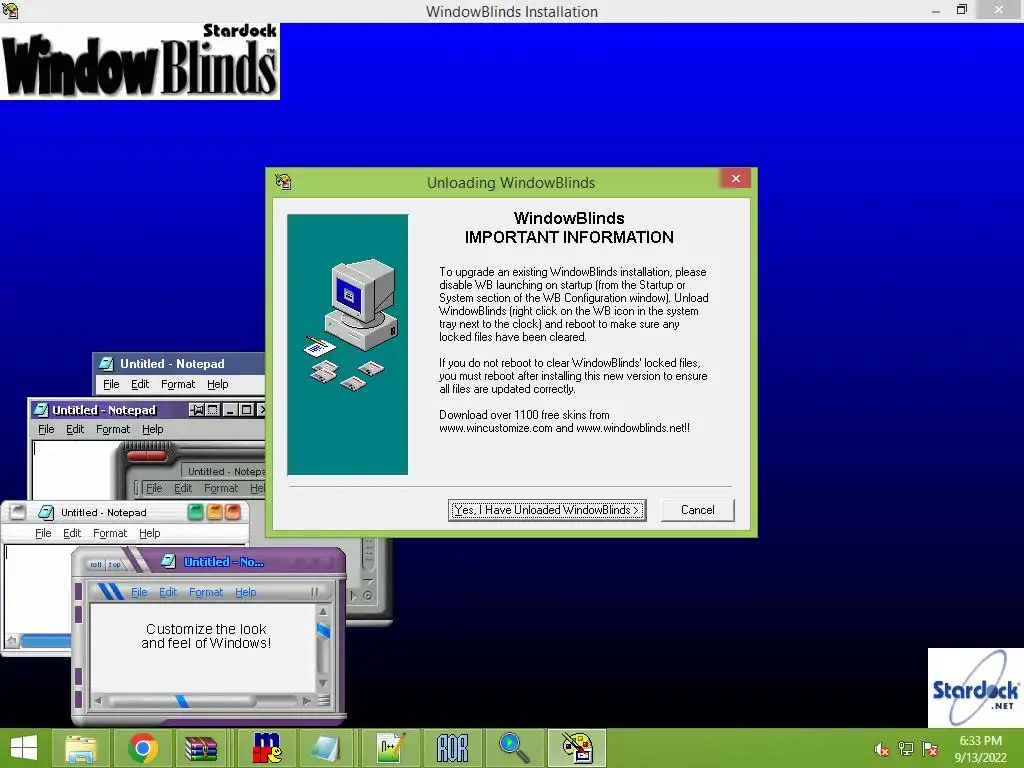Launch Google Chrome from the taskbar
The image size is (1024, 768).
click(x=143, y=748)
